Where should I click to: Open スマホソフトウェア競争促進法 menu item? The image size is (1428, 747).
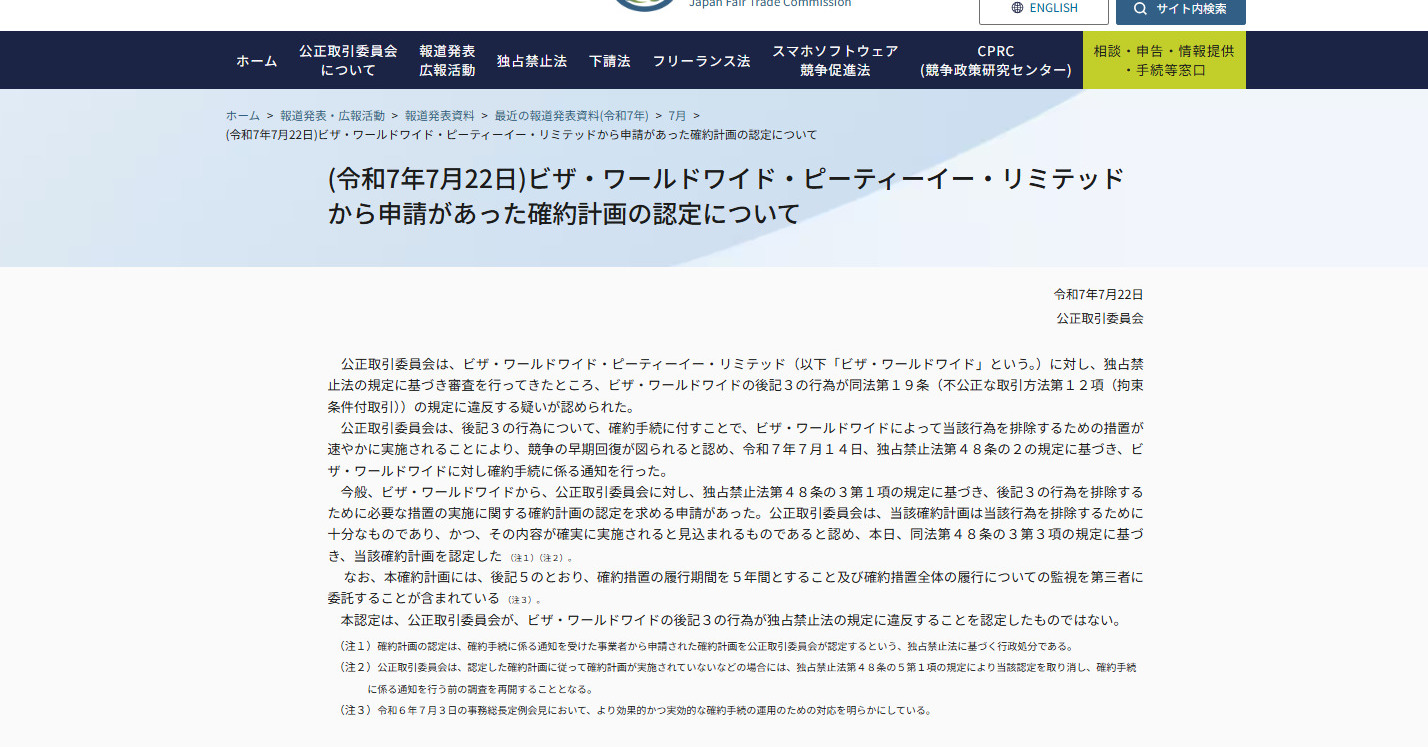click(x=835, y=60)
